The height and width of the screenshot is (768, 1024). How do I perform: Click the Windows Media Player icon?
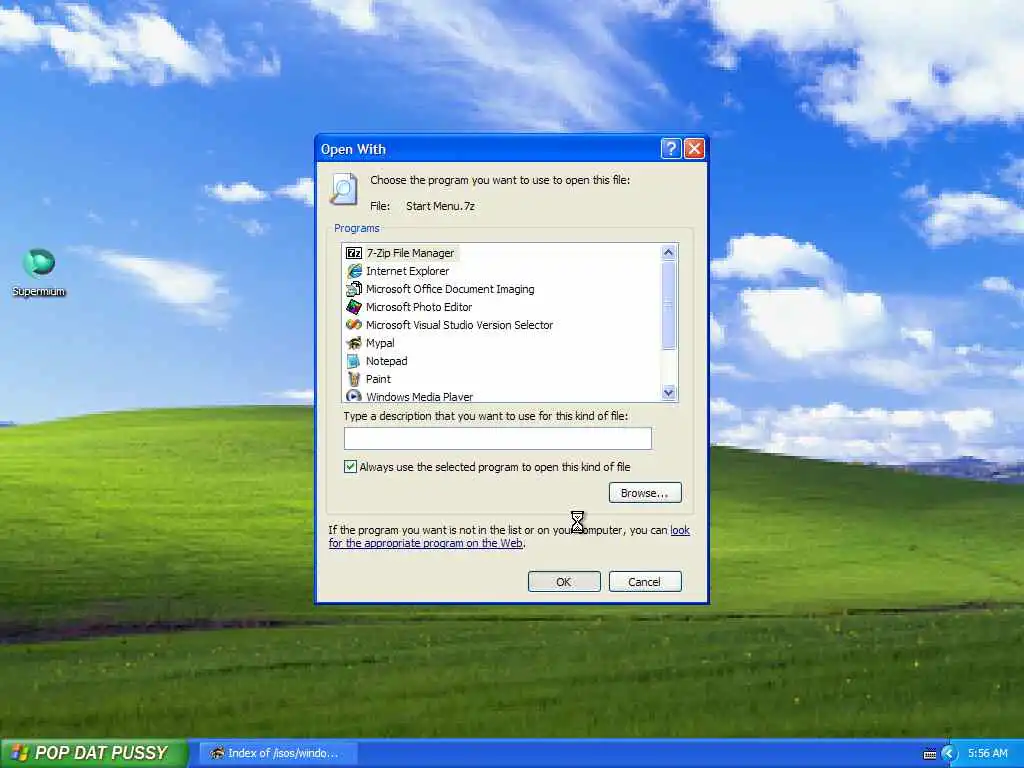click(354, 396)
